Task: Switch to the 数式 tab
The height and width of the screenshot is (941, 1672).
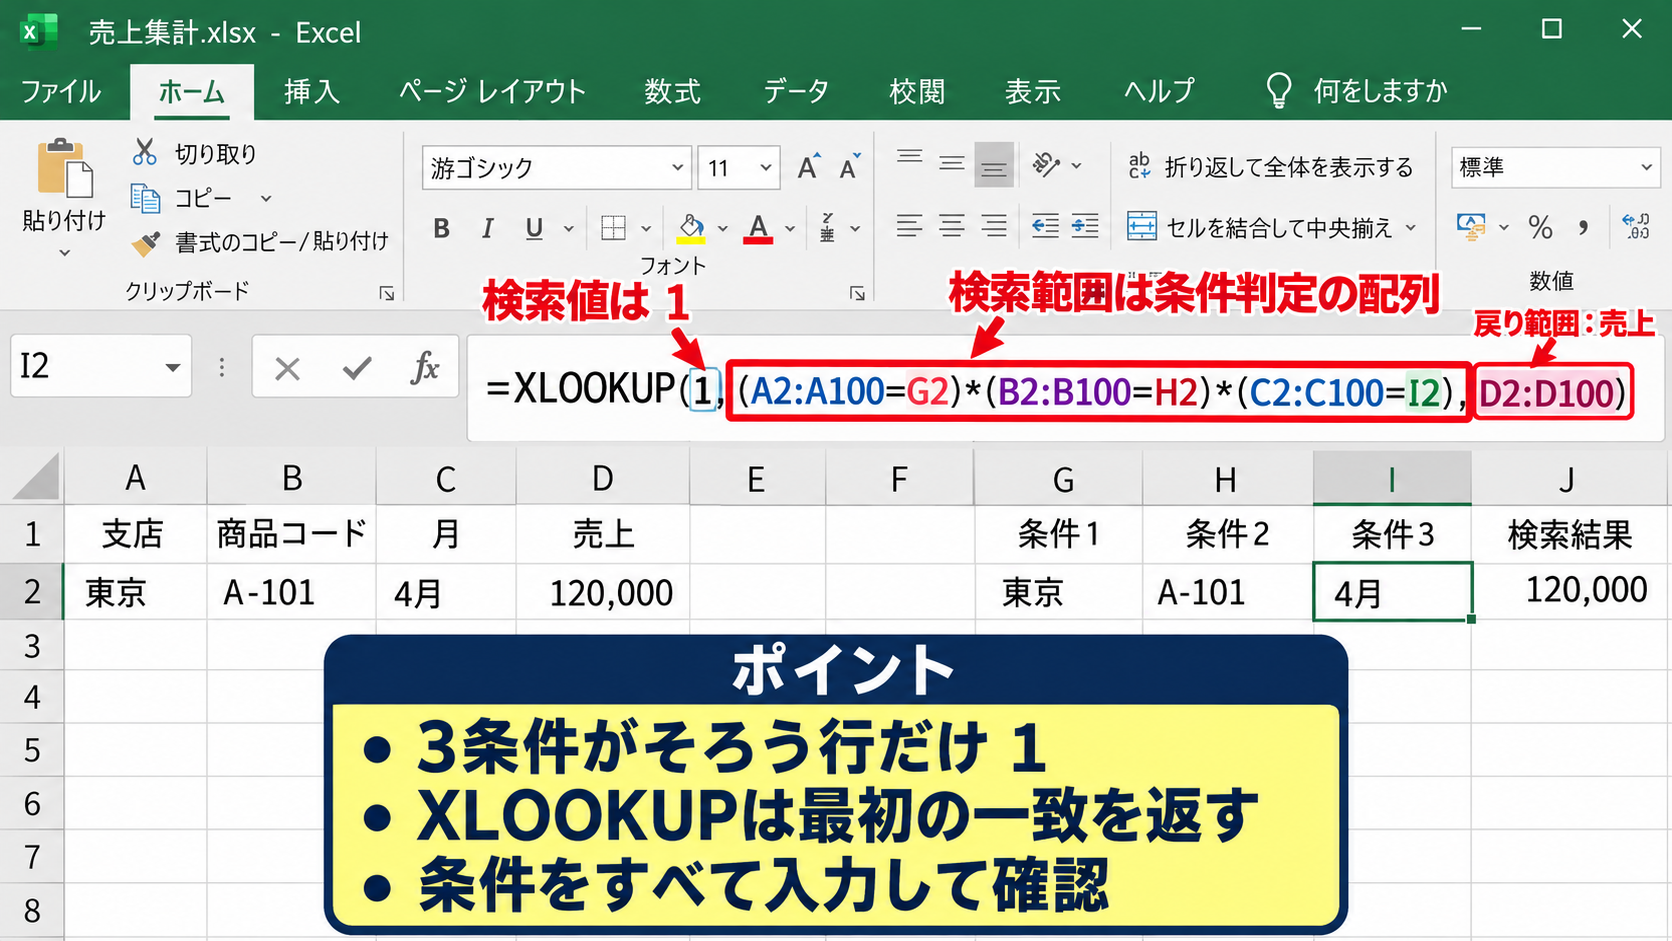Action: 672,92
